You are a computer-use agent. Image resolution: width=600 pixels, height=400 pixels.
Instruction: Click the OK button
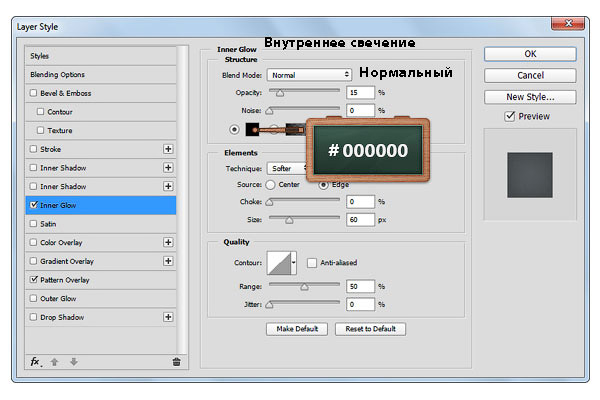point(530,54)
